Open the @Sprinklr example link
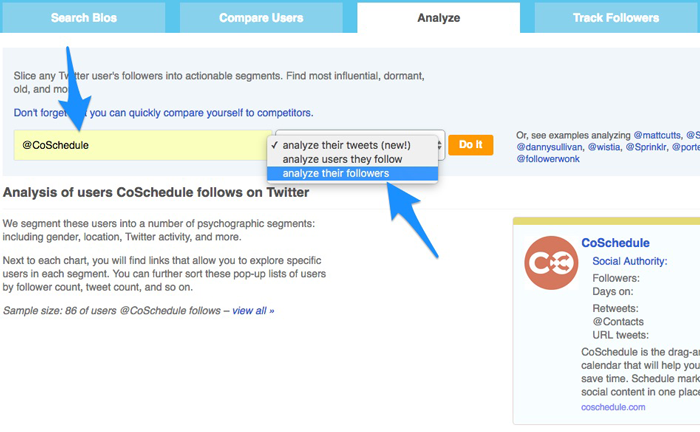This screenshot has width=700, height=432. pyautogui.click(x=646, y=147)
